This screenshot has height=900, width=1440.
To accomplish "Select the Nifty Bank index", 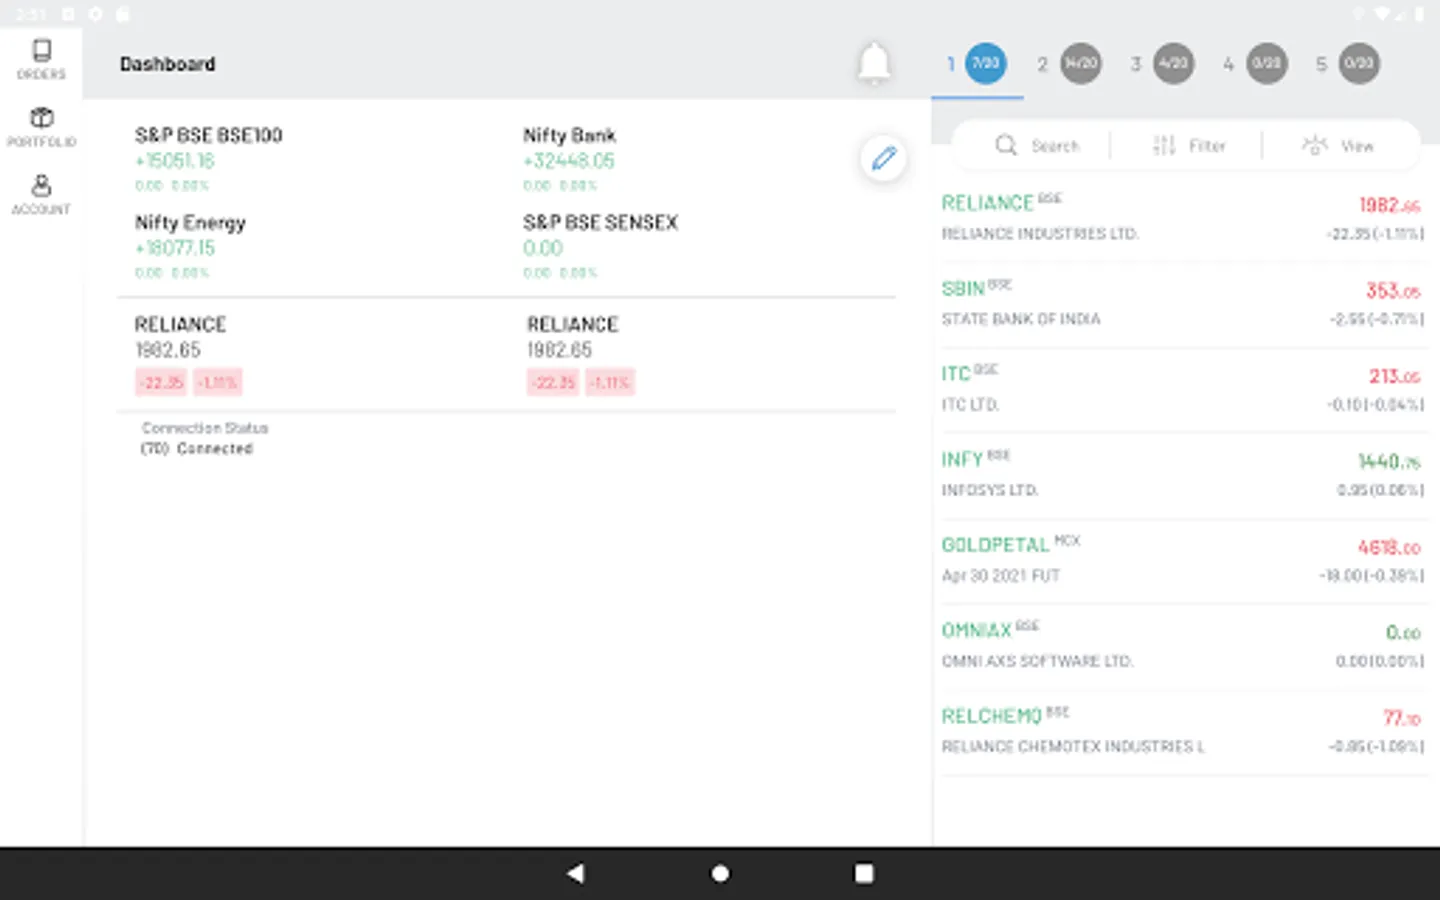I will tap(570, 158).
